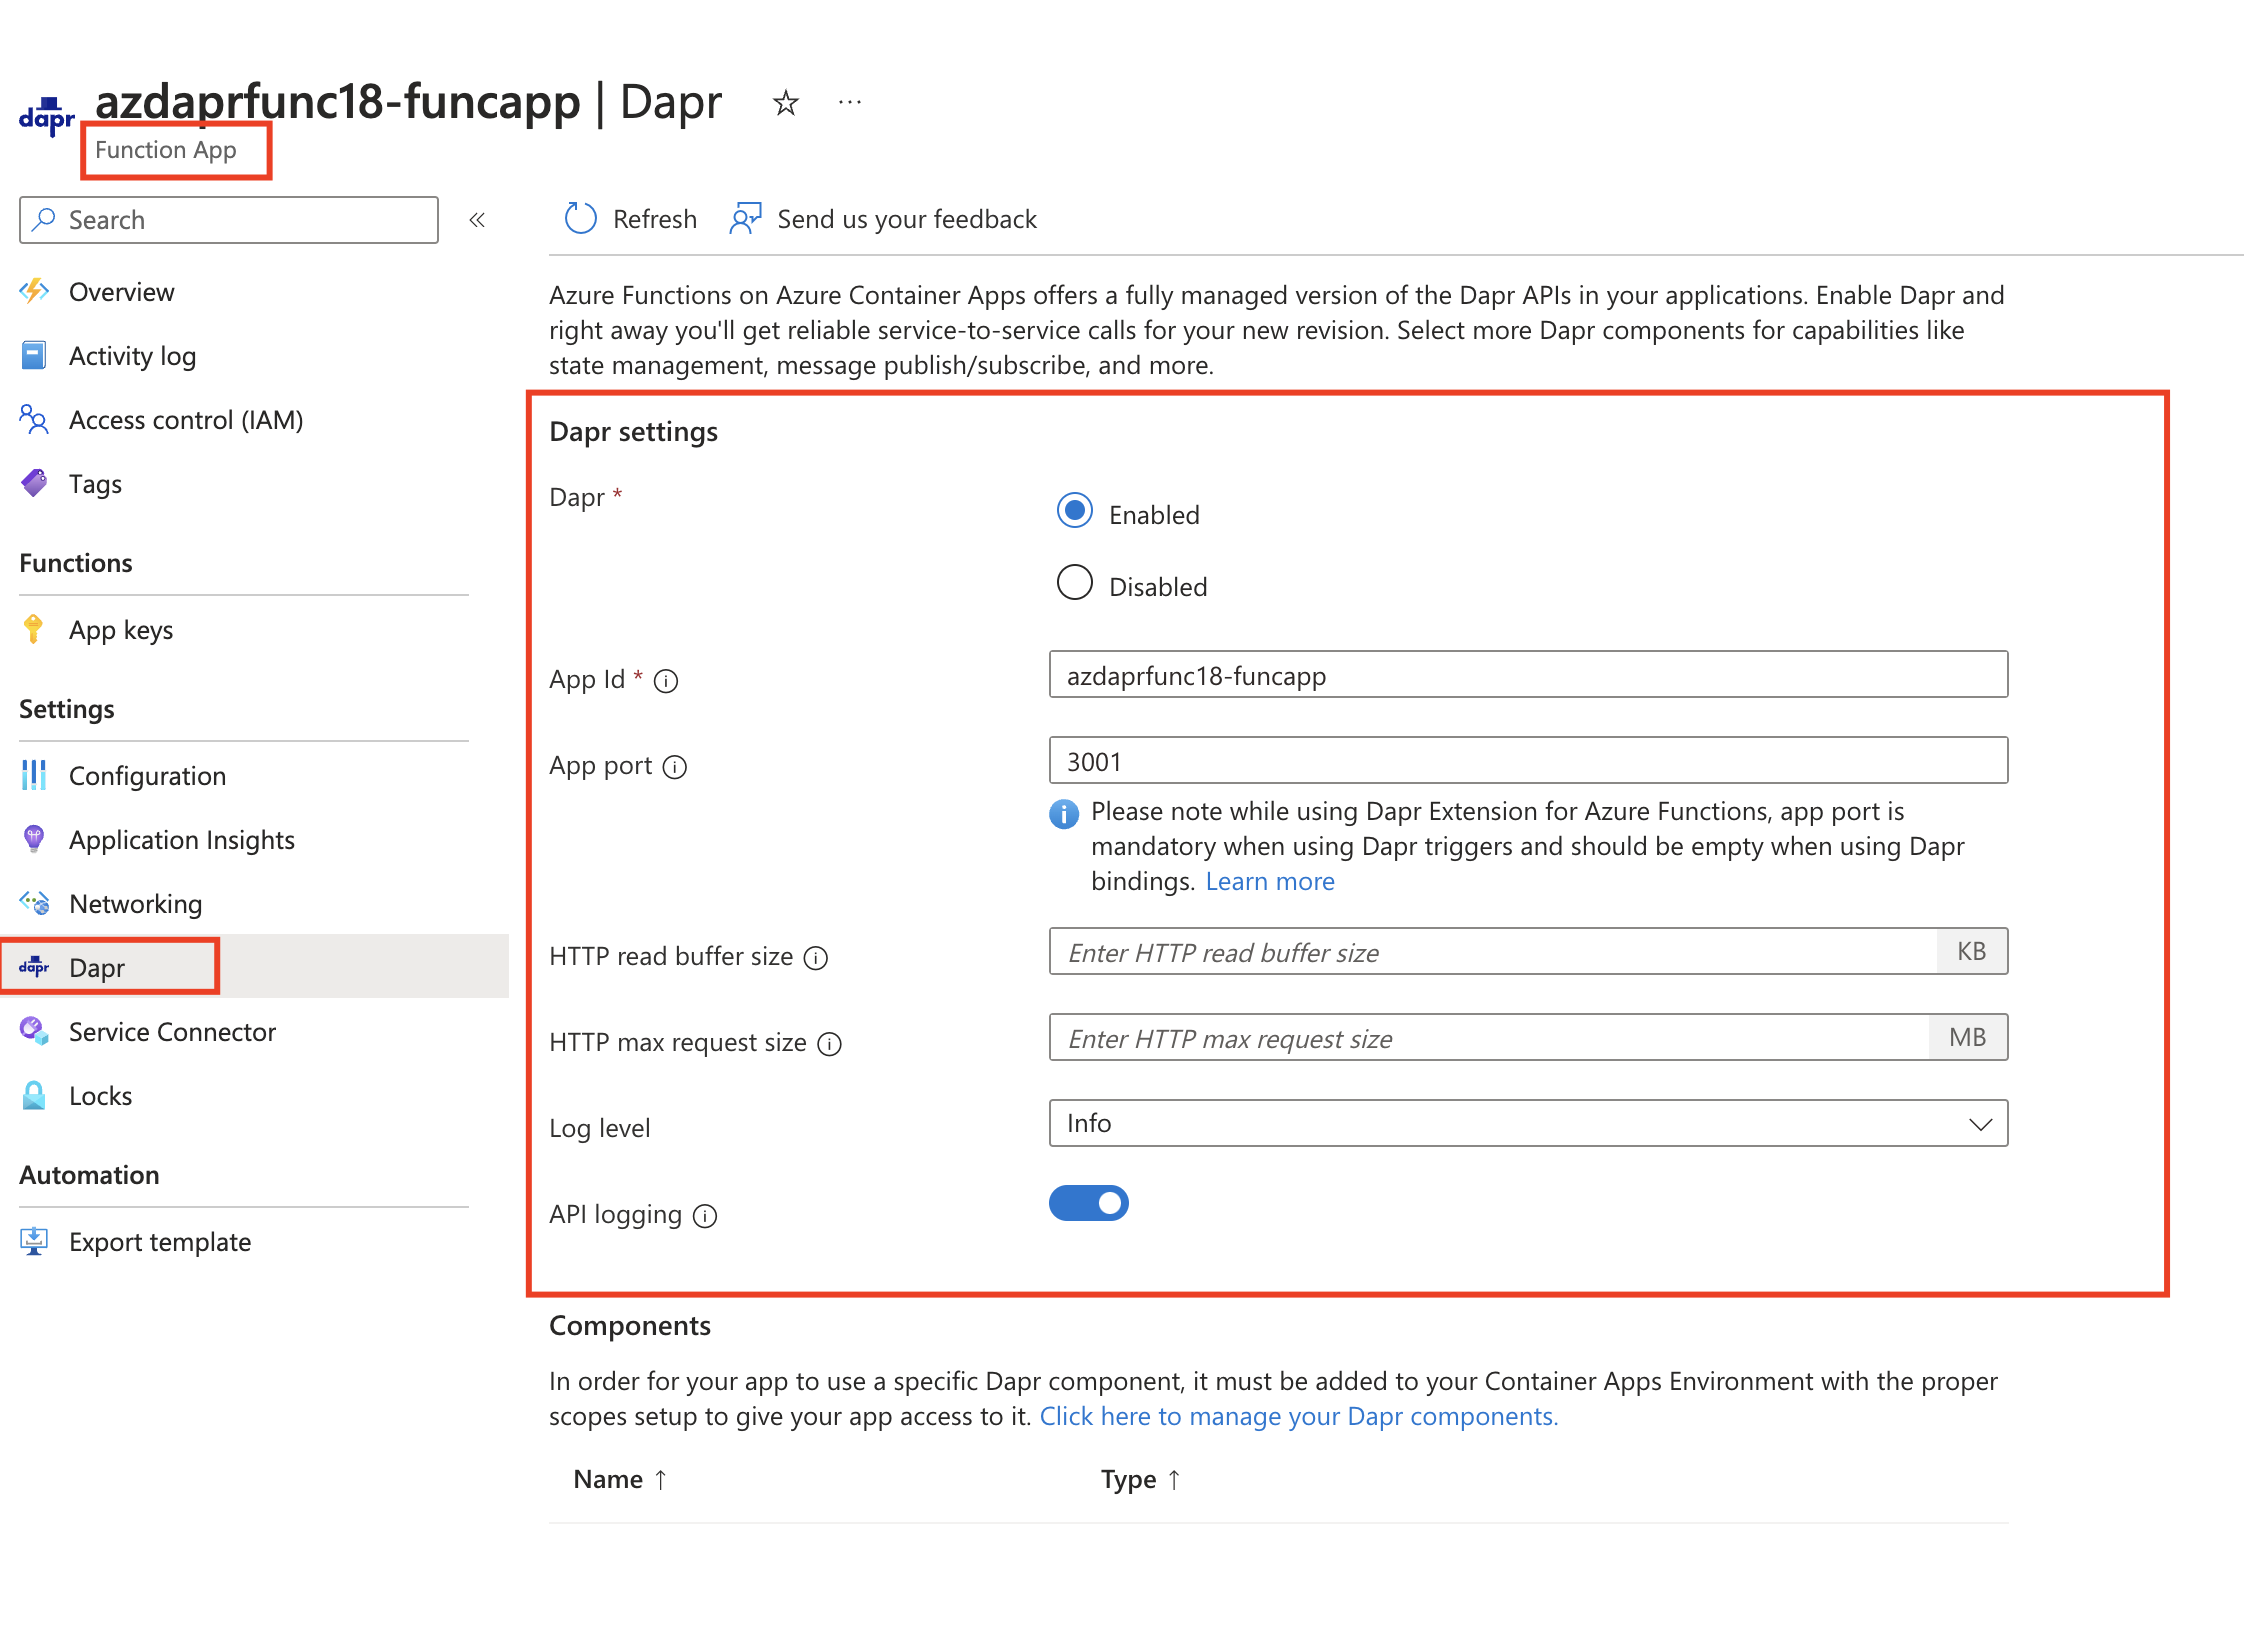Click the Dapr icon in the sidebar
The height and width of the screenshot is (1634, 2244).
coord(33,965)
